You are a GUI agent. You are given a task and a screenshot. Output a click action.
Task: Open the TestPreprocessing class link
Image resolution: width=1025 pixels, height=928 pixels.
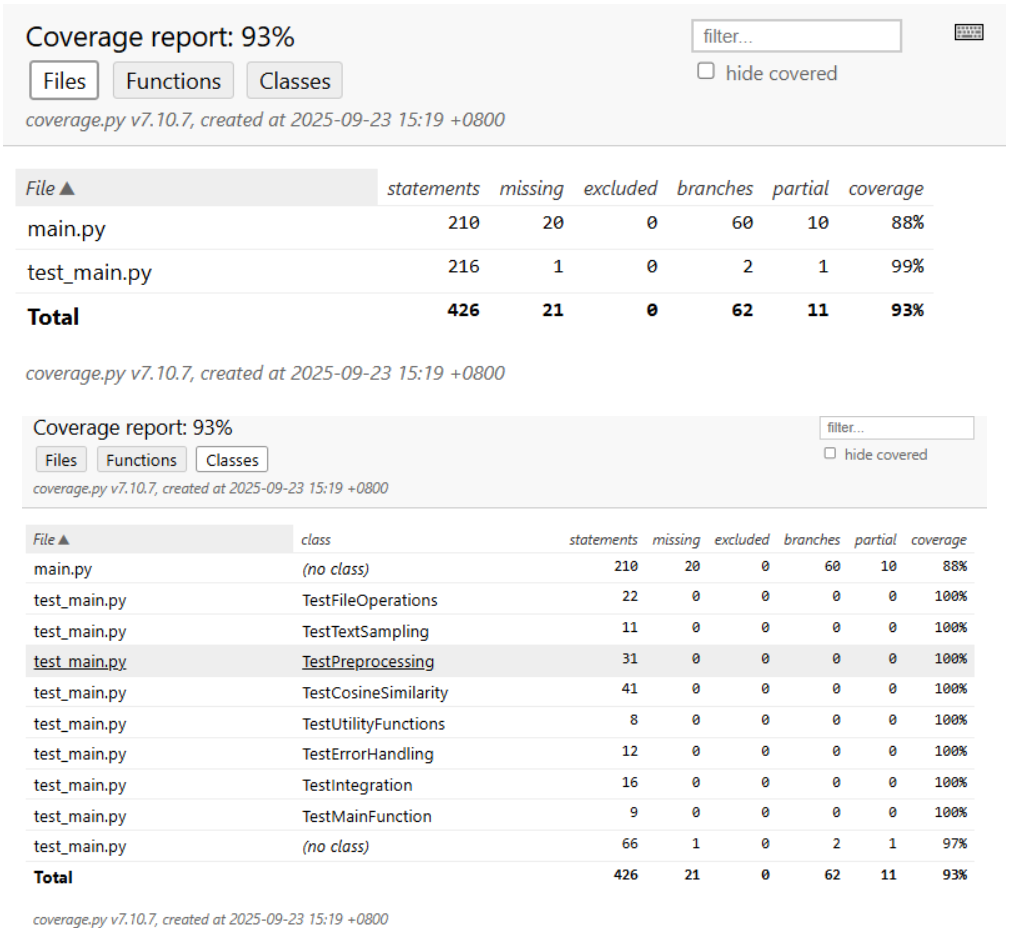point(368,662)
